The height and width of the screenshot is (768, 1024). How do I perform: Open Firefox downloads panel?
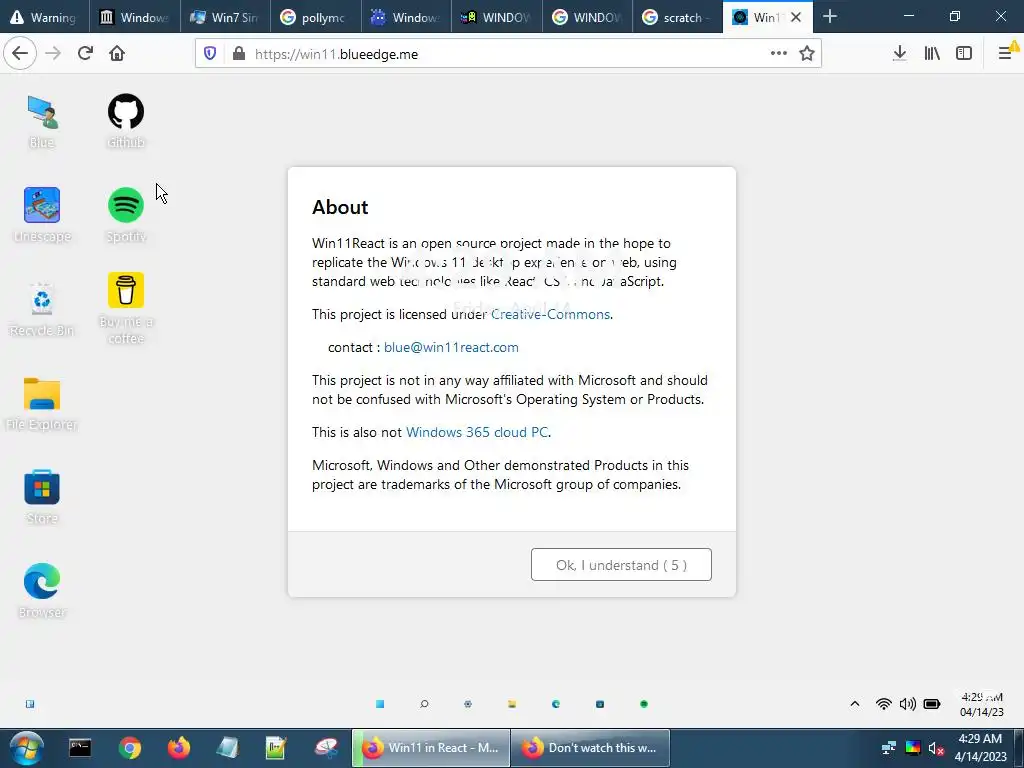tap(899, 54)
